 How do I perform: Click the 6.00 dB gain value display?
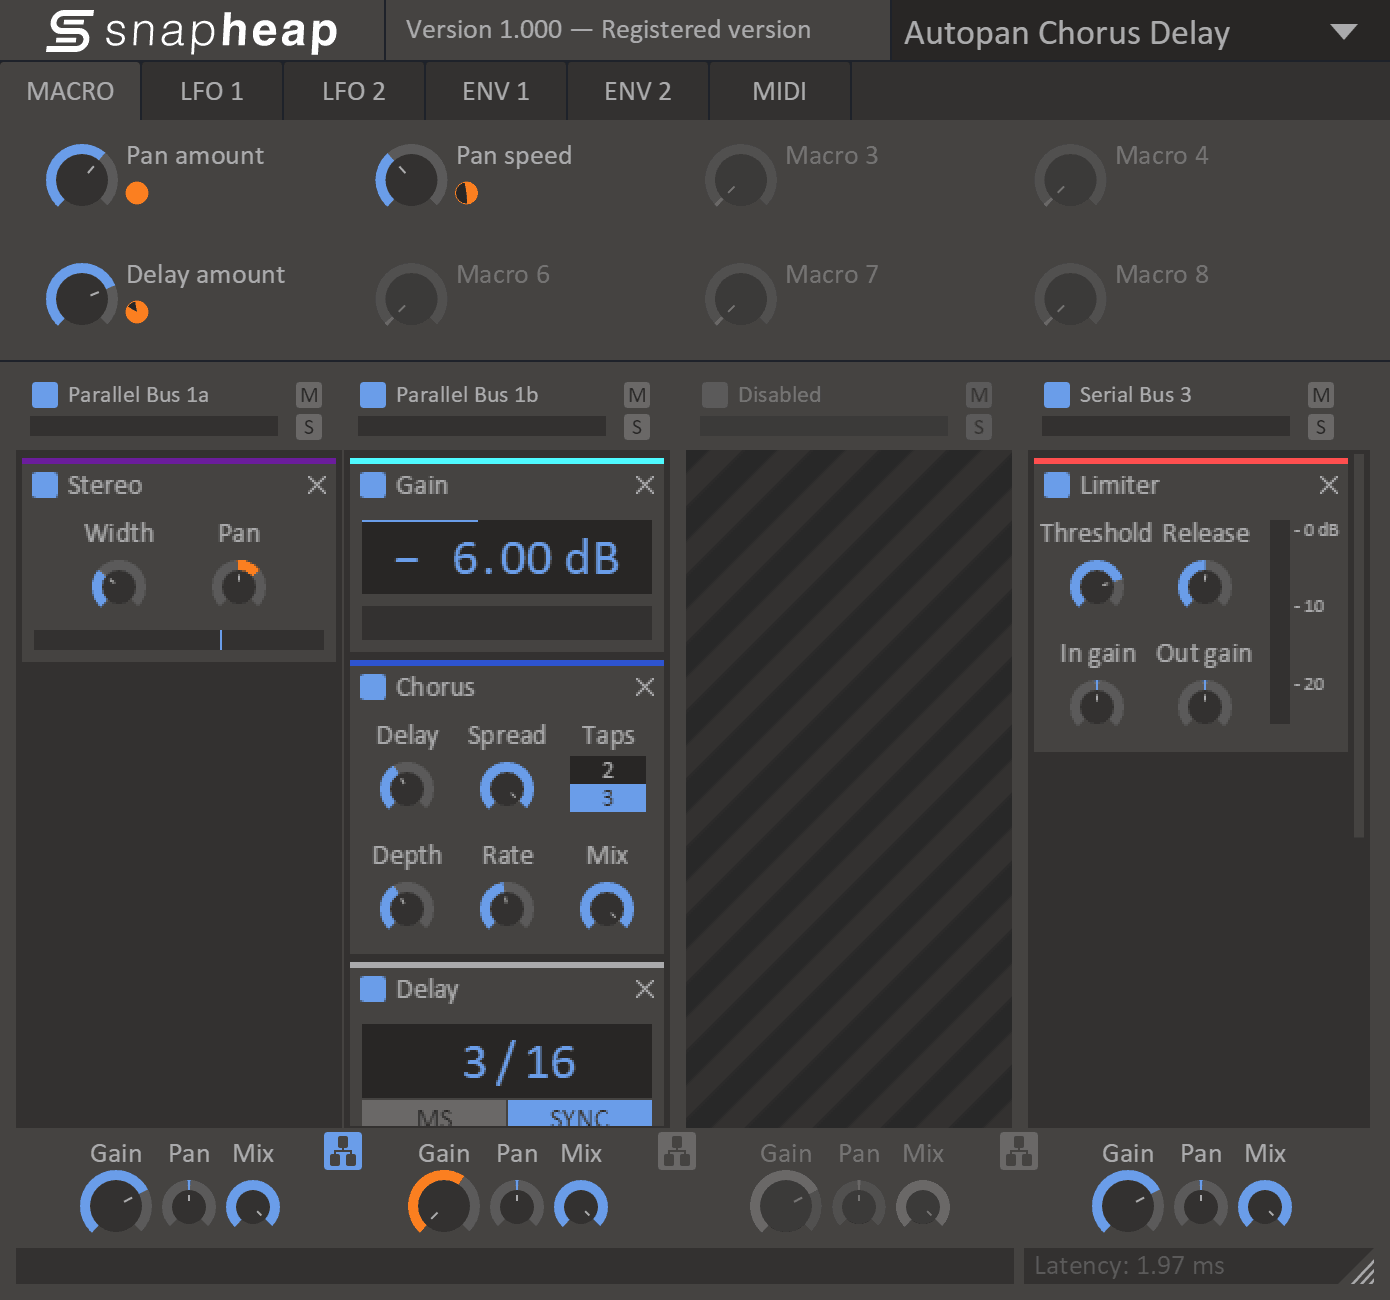506,557
